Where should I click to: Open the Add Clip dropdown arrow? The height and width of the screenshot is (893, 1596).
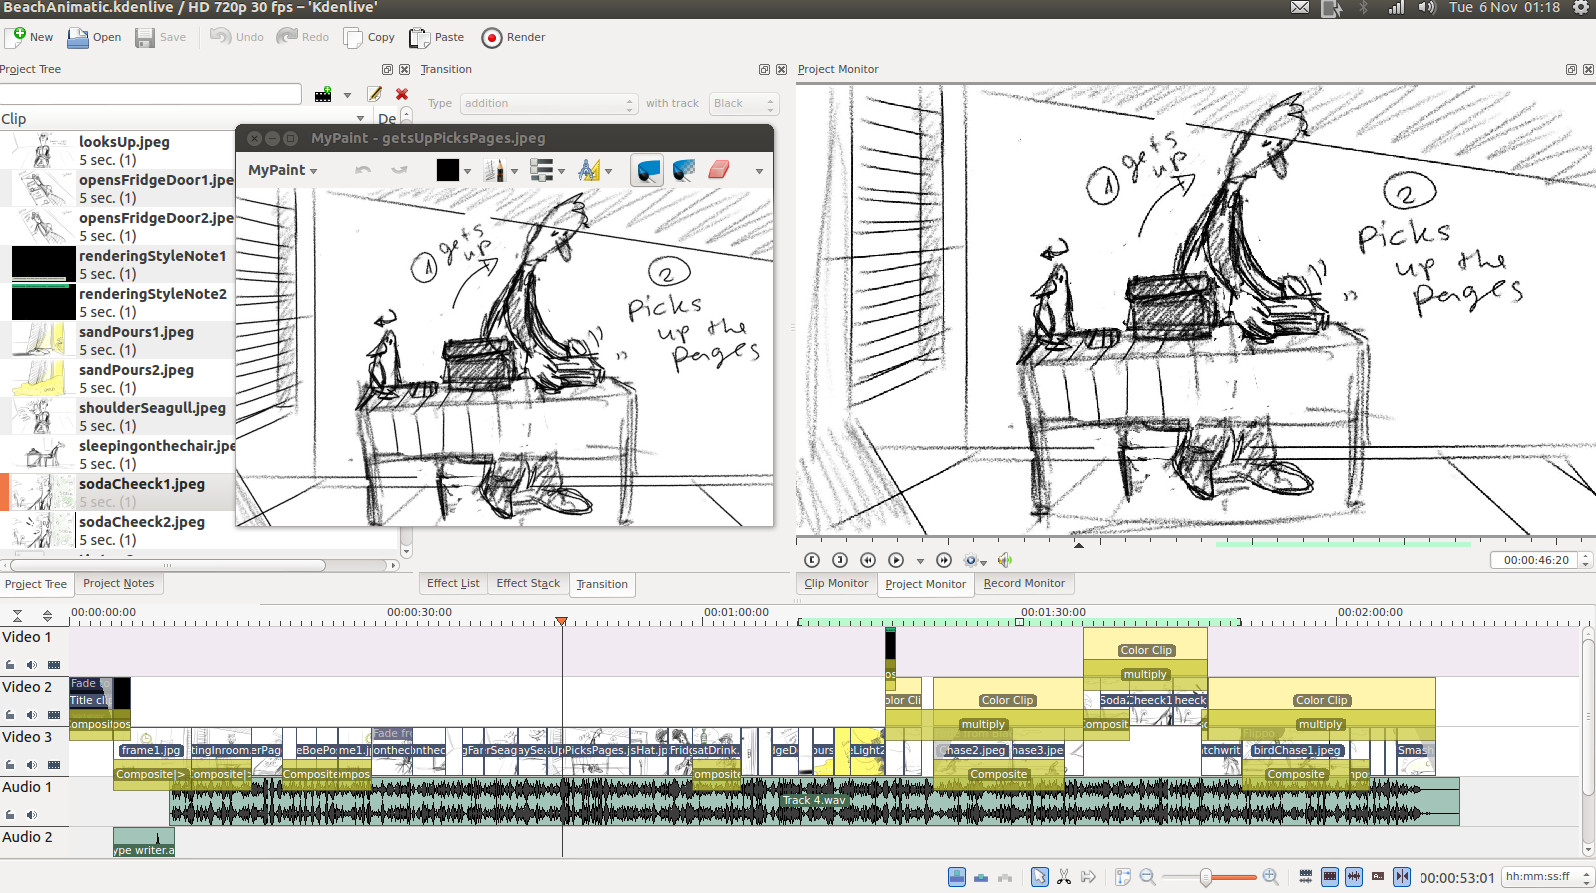[x=347, y=96]
